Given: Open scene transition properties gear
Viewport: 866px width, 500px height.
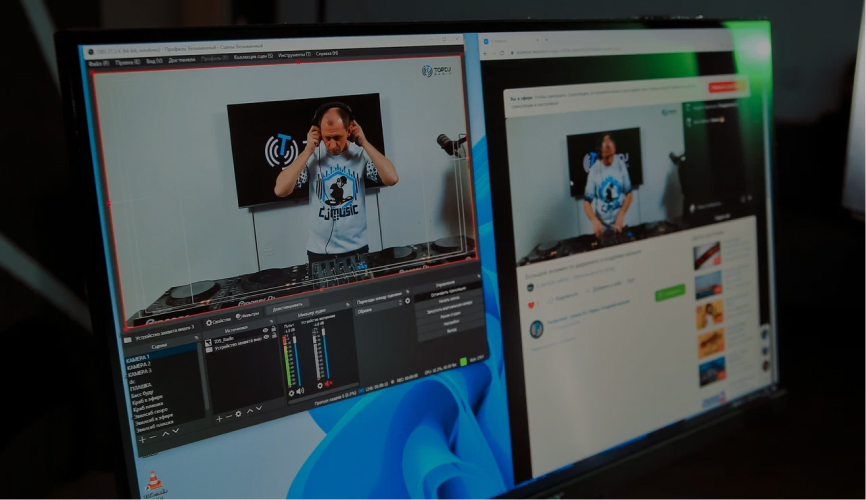Looking at the screenshot, I should click(407, 301).
